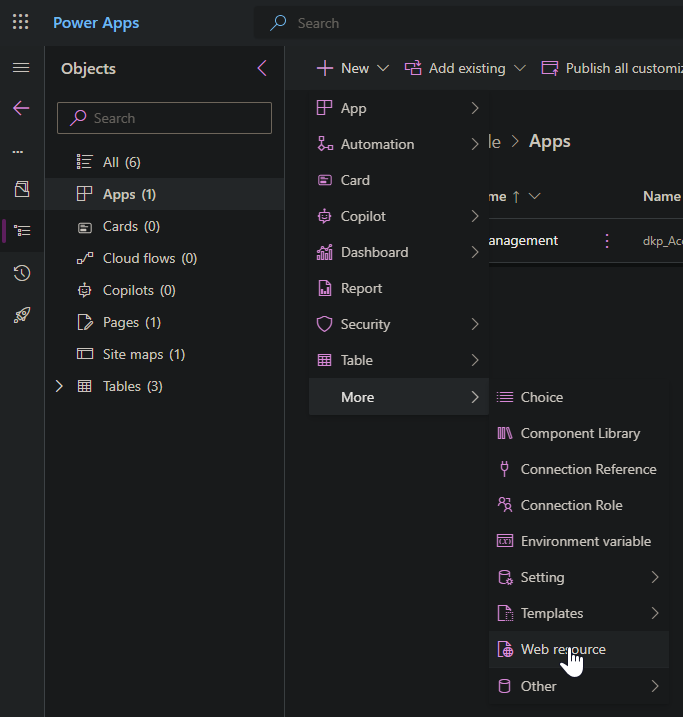The height and width of the screenshot is (717, 683).
Task: Open the Pipelines rocket icon
Action: click(22, 315)
